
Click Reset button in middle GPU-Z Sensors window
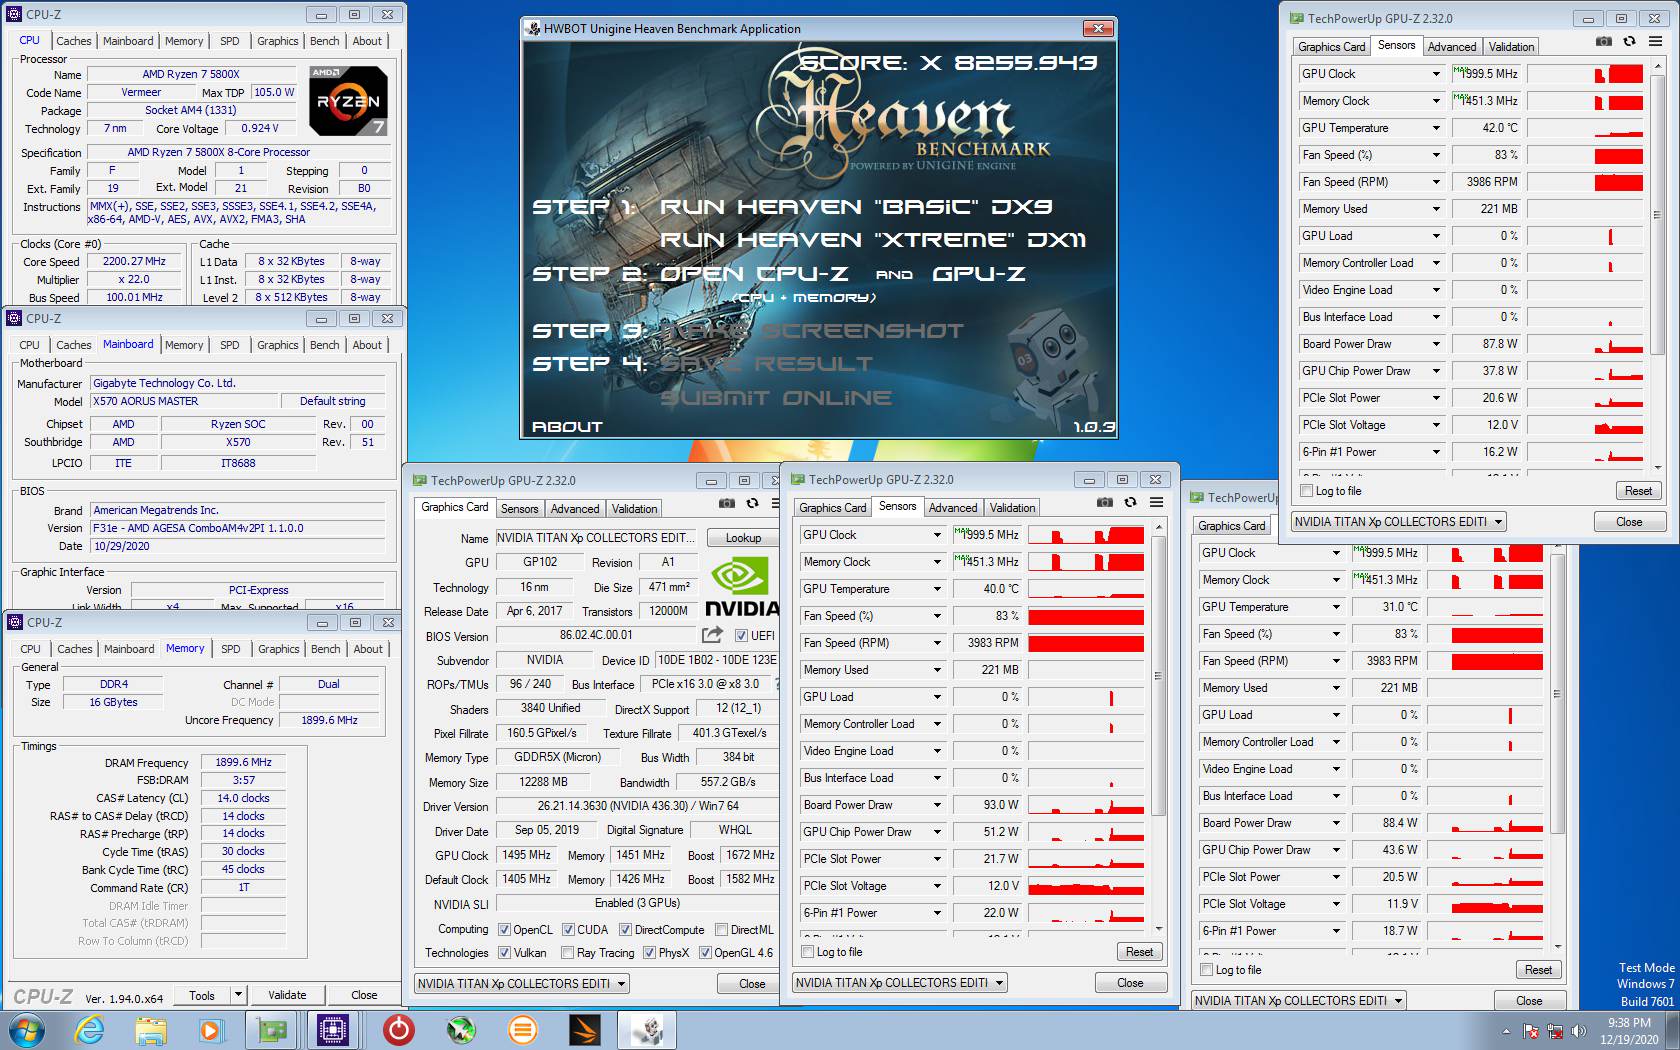tap(1139, 952)
